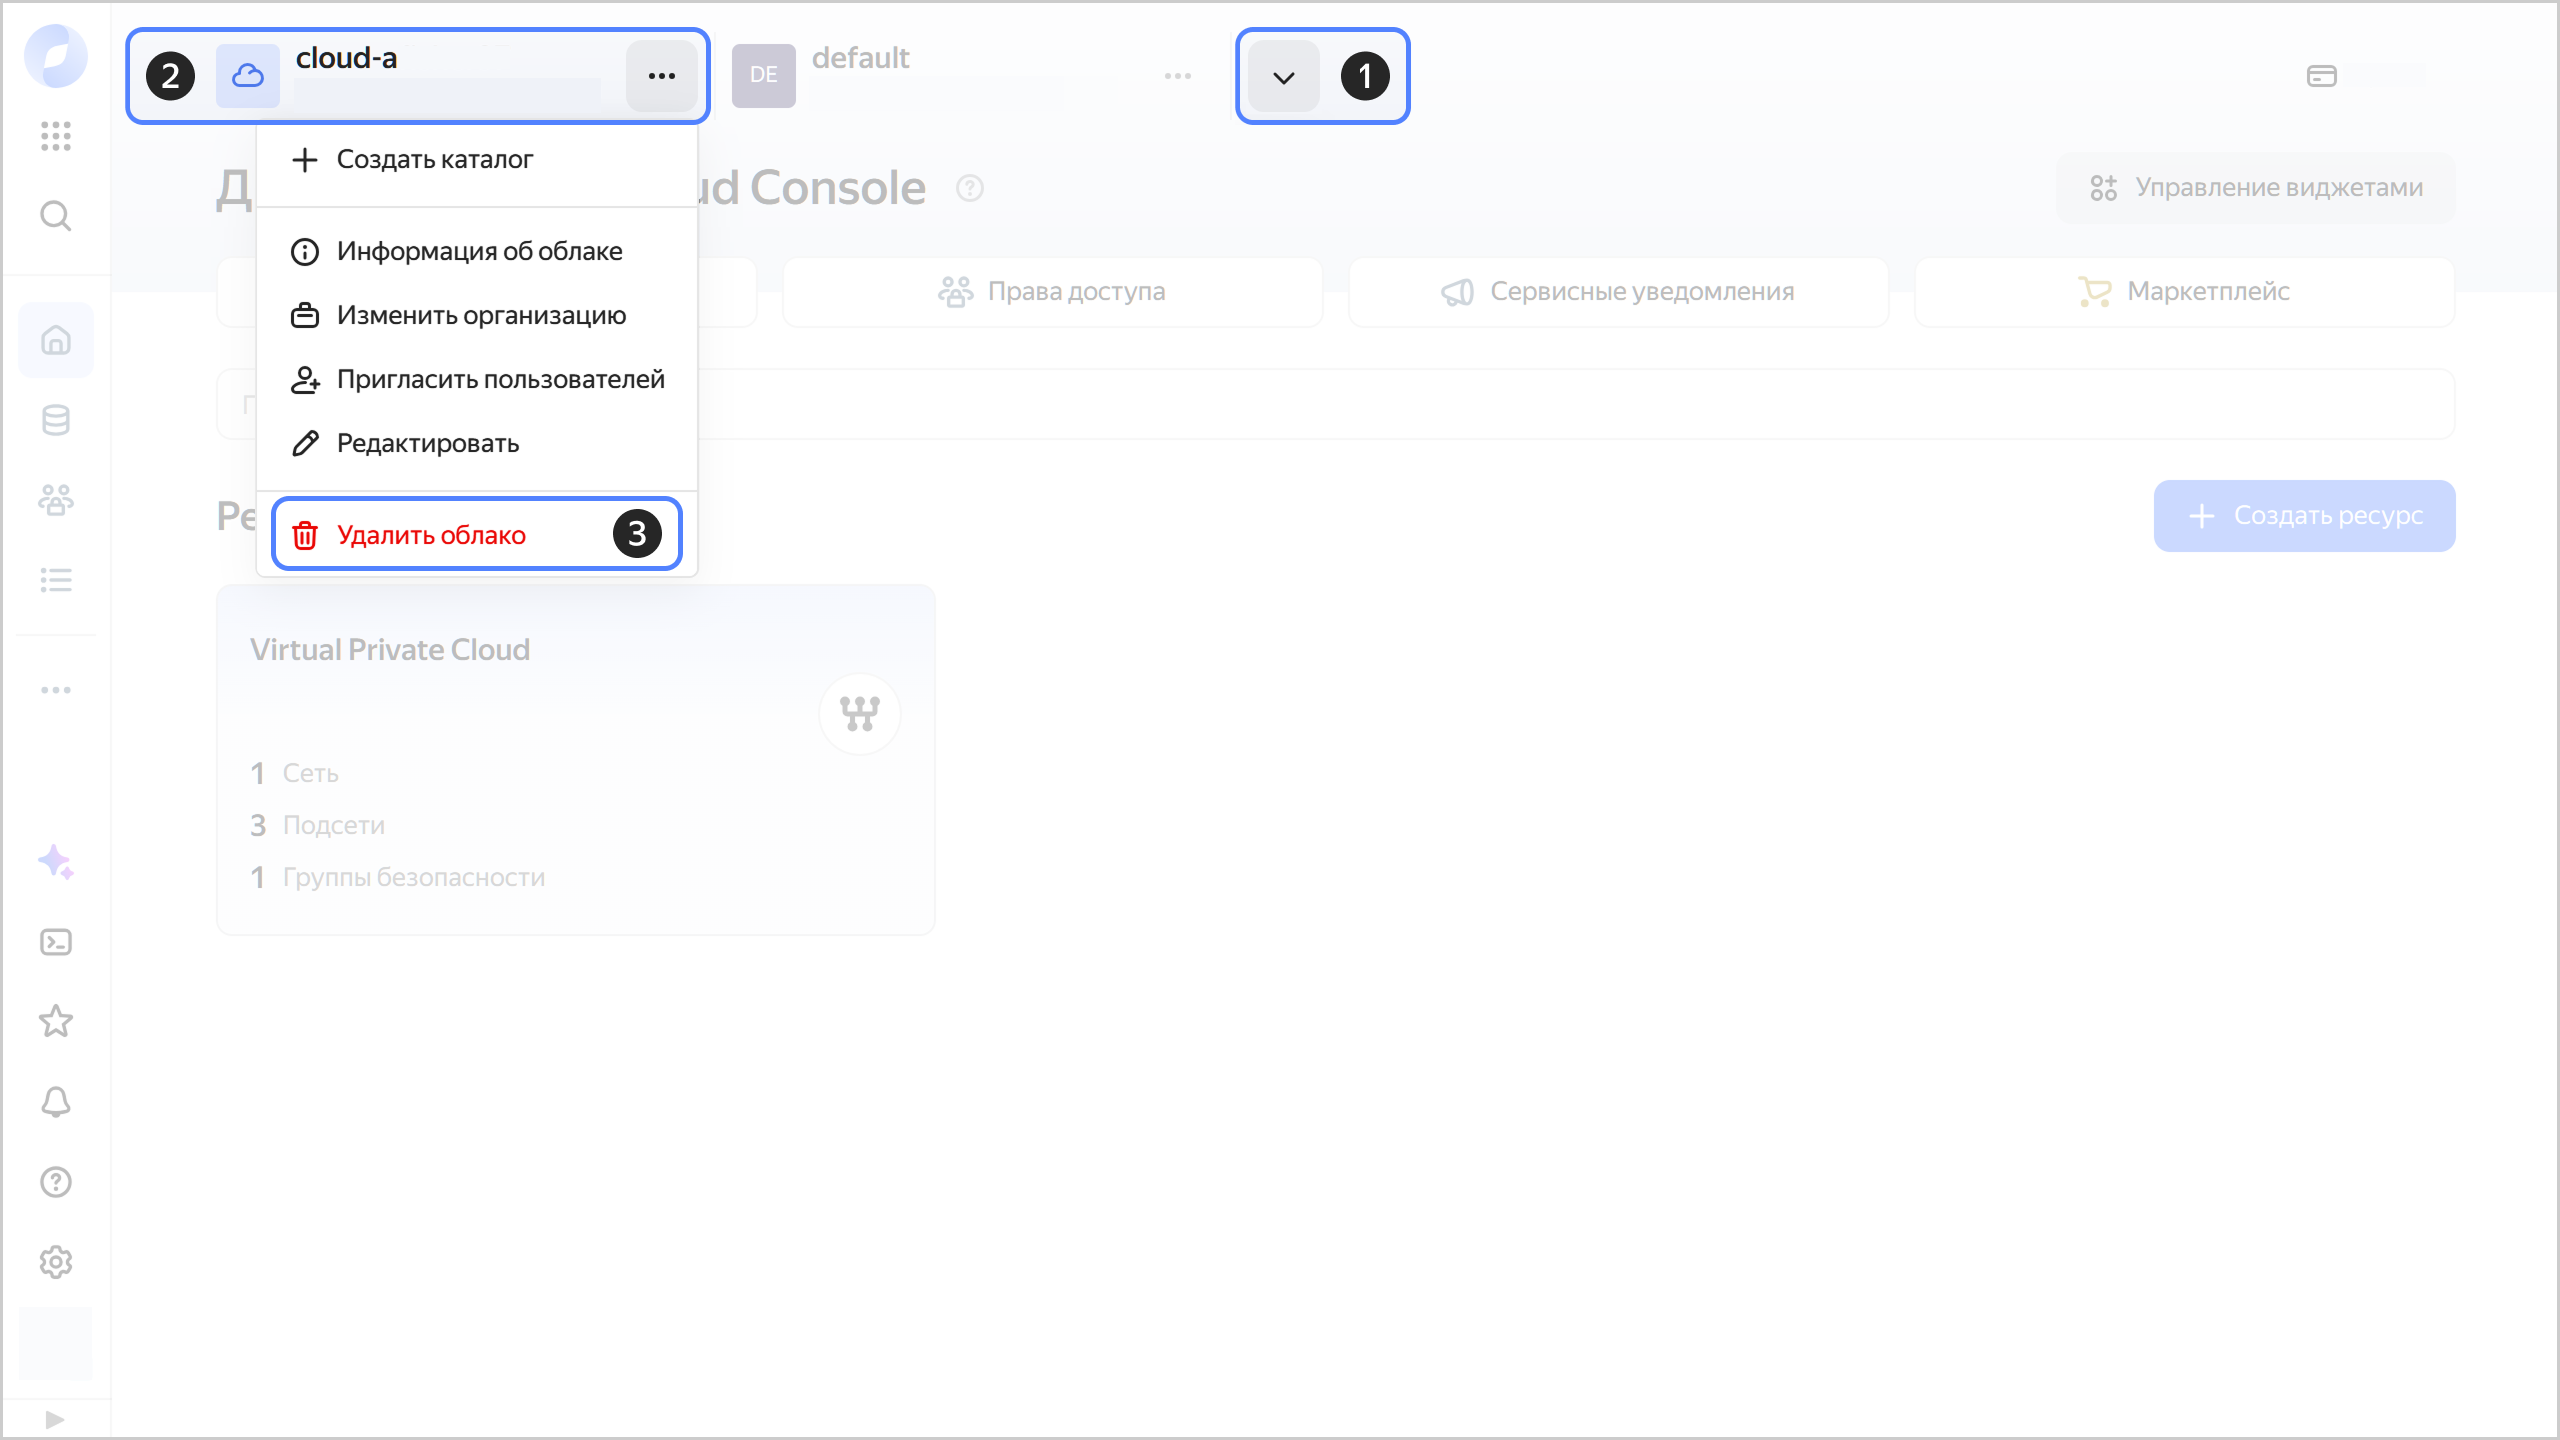Image resolution: width=2560 pixels, height=1440 pixels.
Task: Open the default folder three-dots menu
Action: click(x=1177, y=76)
